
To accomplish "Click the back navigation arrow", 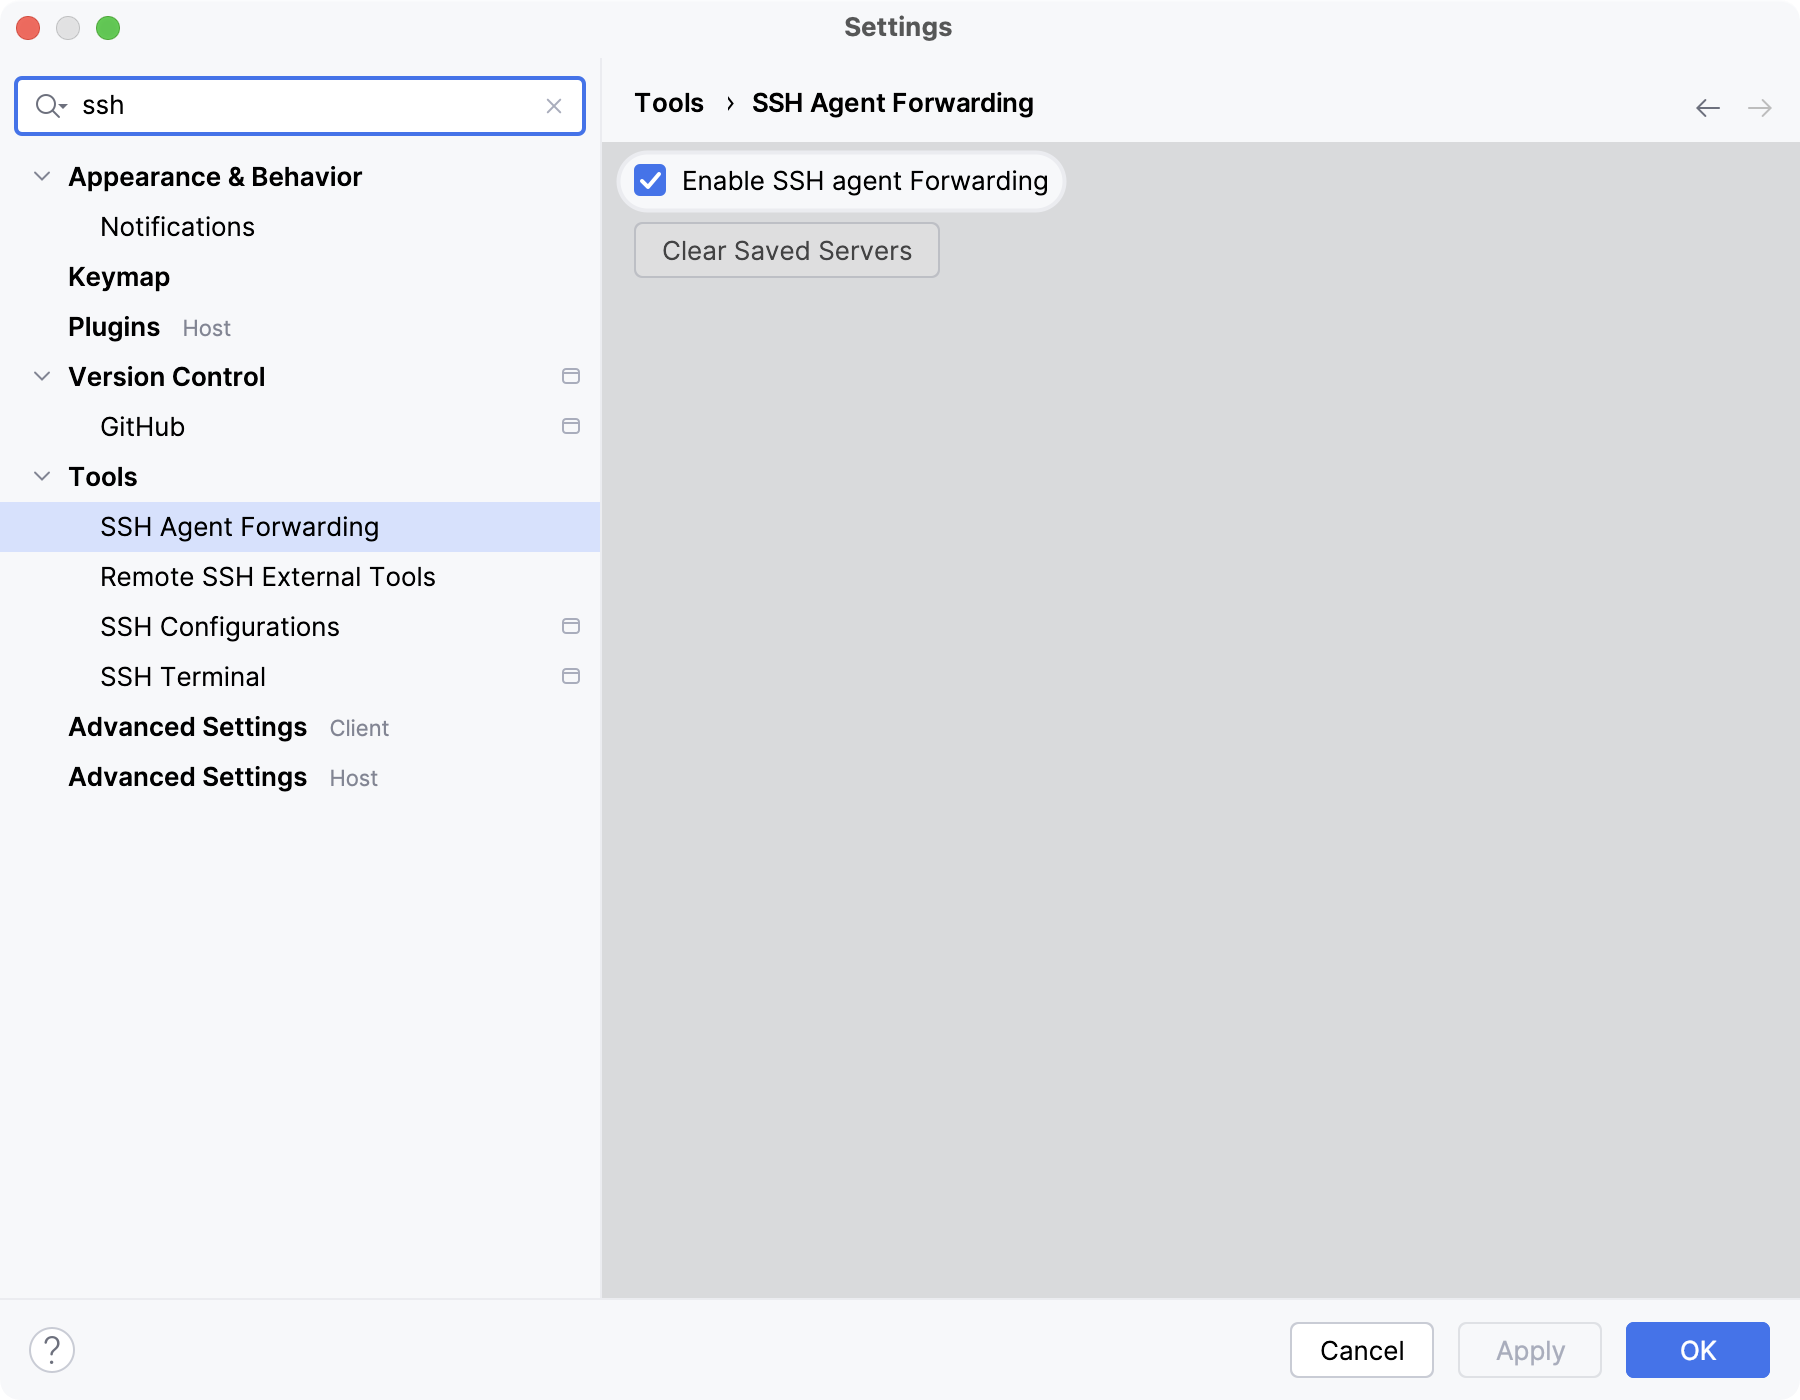I will 1706,107.
